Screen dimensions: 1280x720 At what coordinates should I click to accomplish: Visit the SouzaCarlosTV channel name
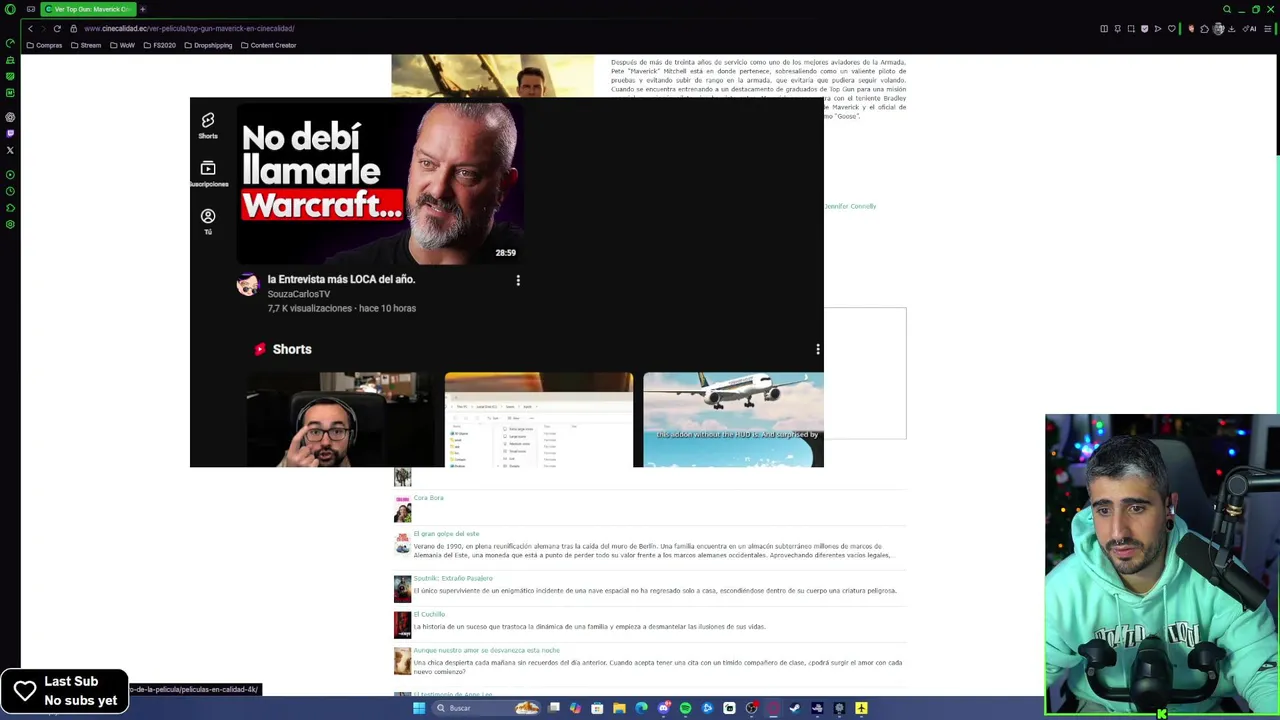coord(298,294)
